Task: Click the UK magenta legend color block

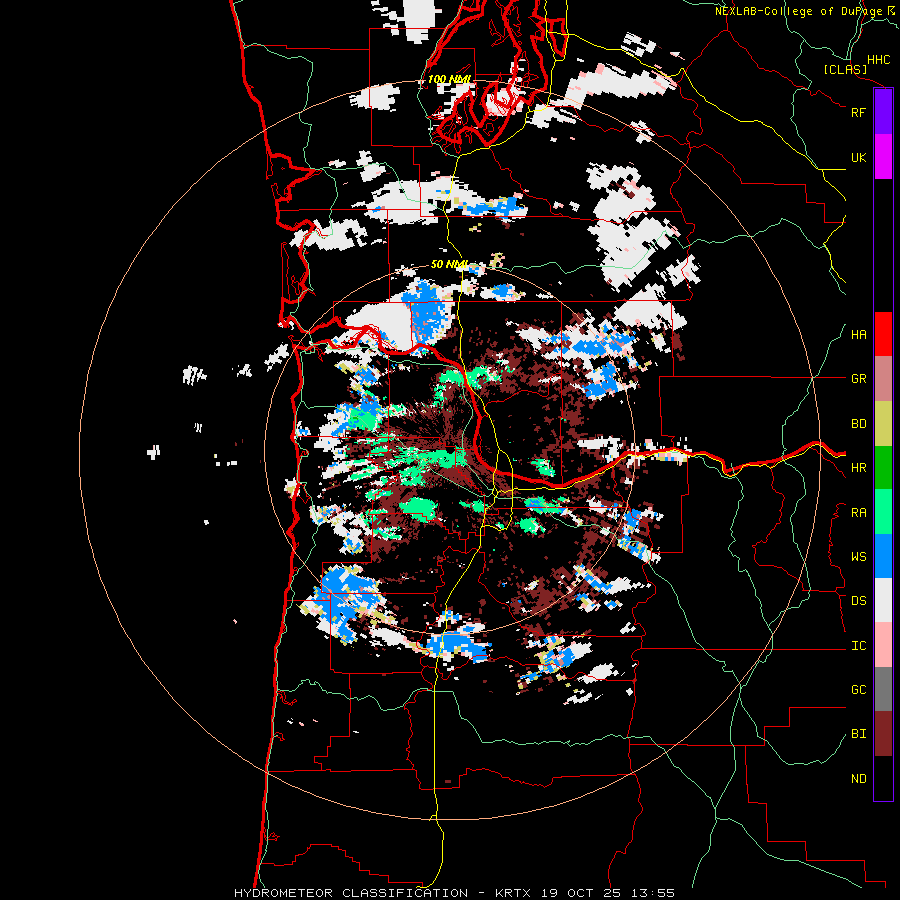Action: (x=883, y=157)
